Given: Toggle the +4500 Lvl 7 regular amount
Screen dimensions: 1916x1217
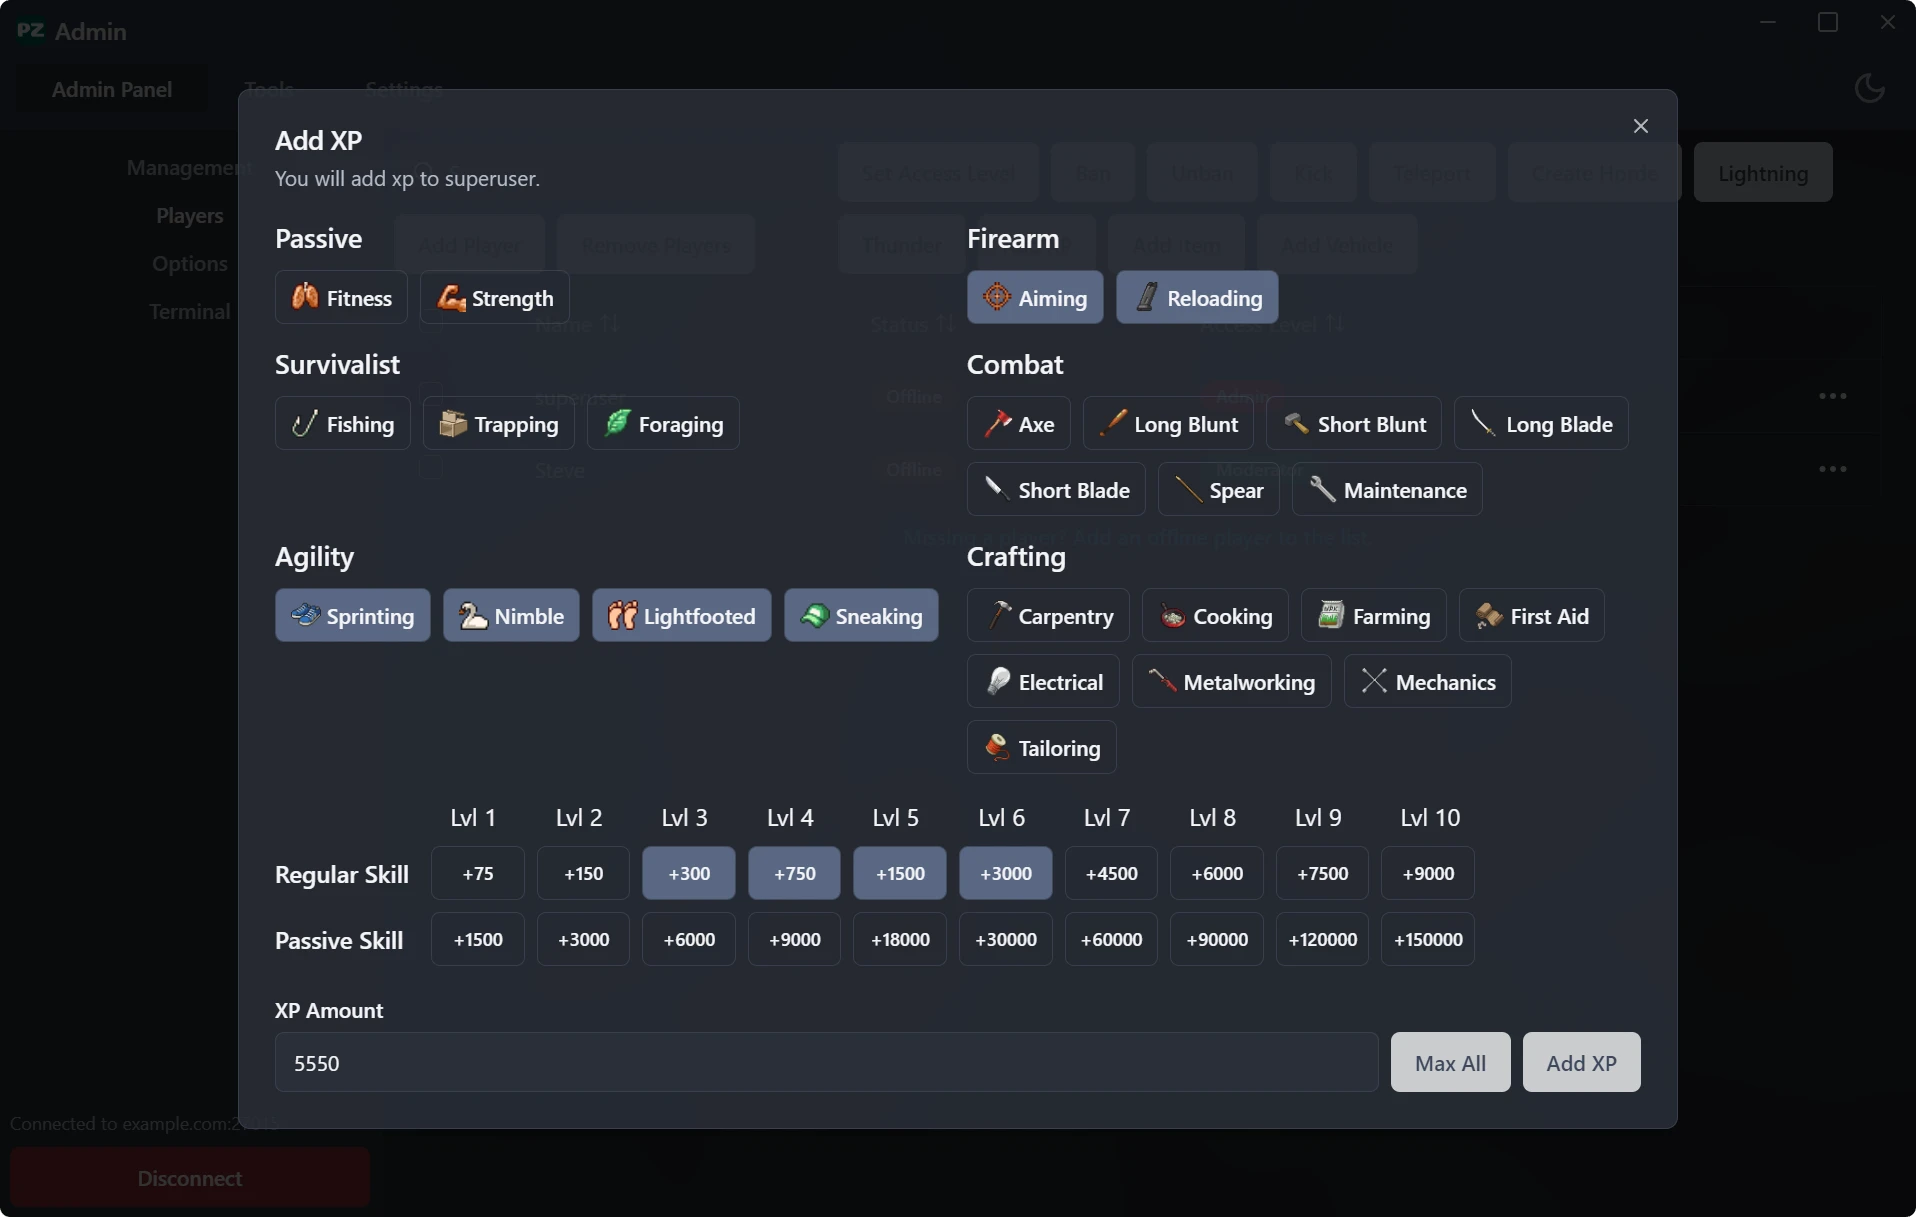Looking at the screenshot, I should click(1111, 873).
